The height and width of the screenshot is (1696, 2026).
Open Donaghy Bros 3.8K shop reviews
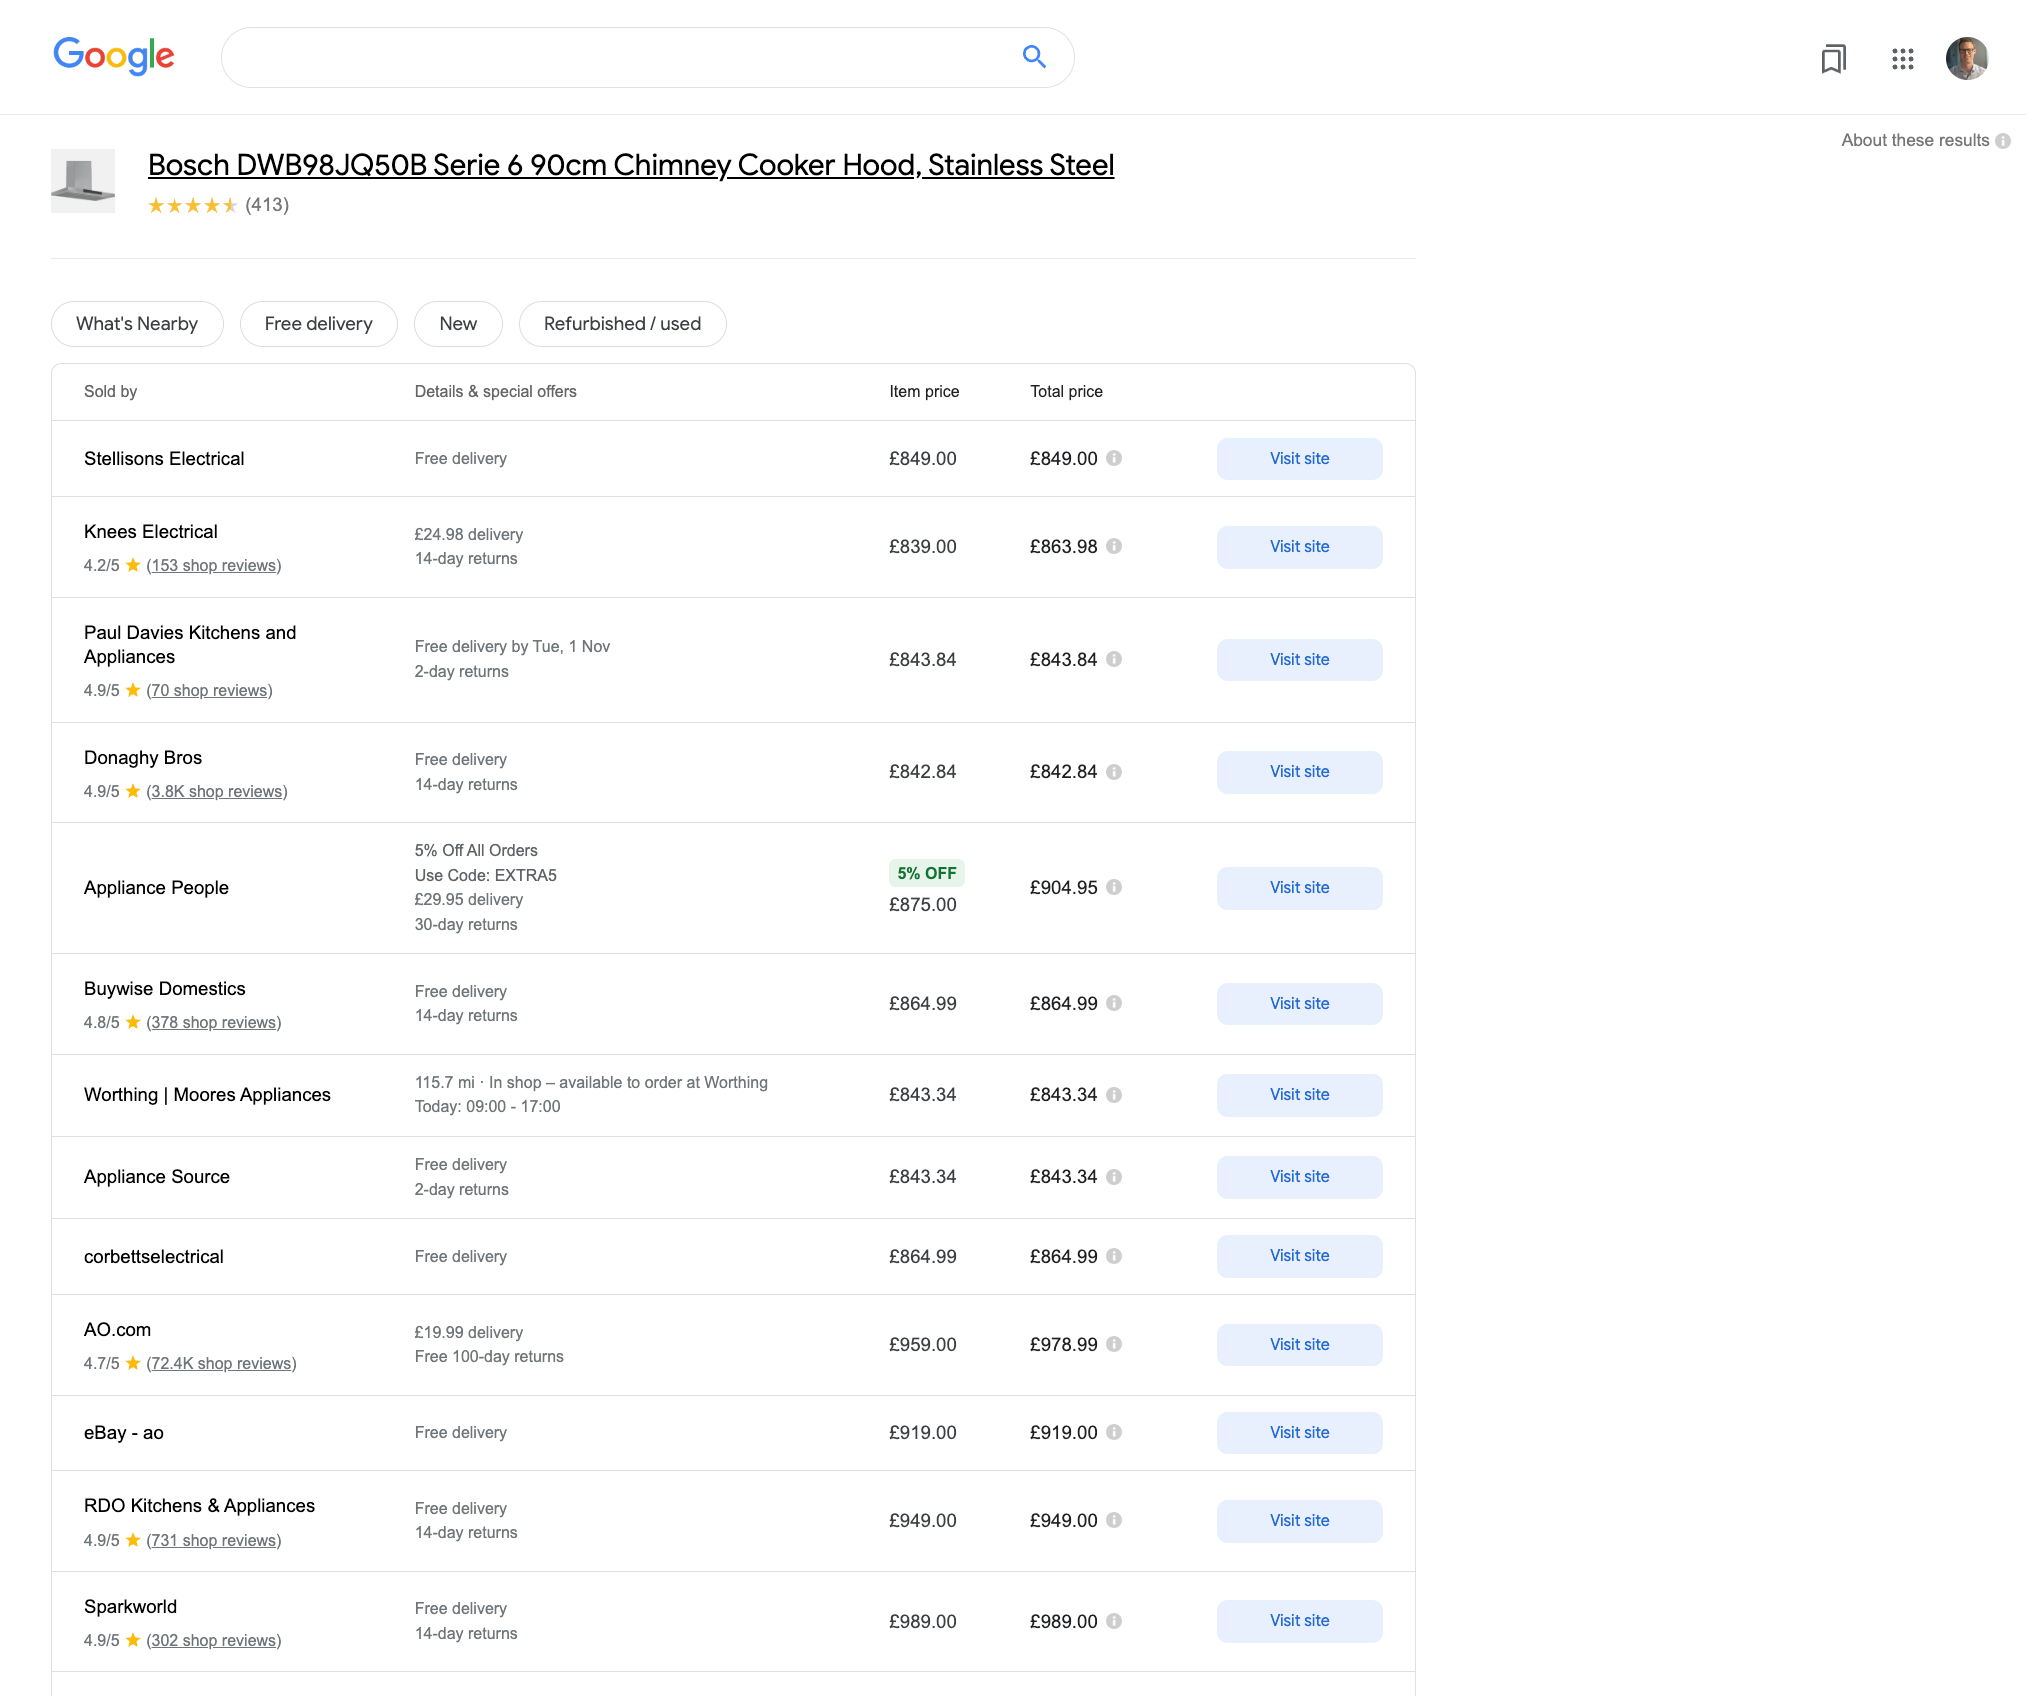(217, 792)
